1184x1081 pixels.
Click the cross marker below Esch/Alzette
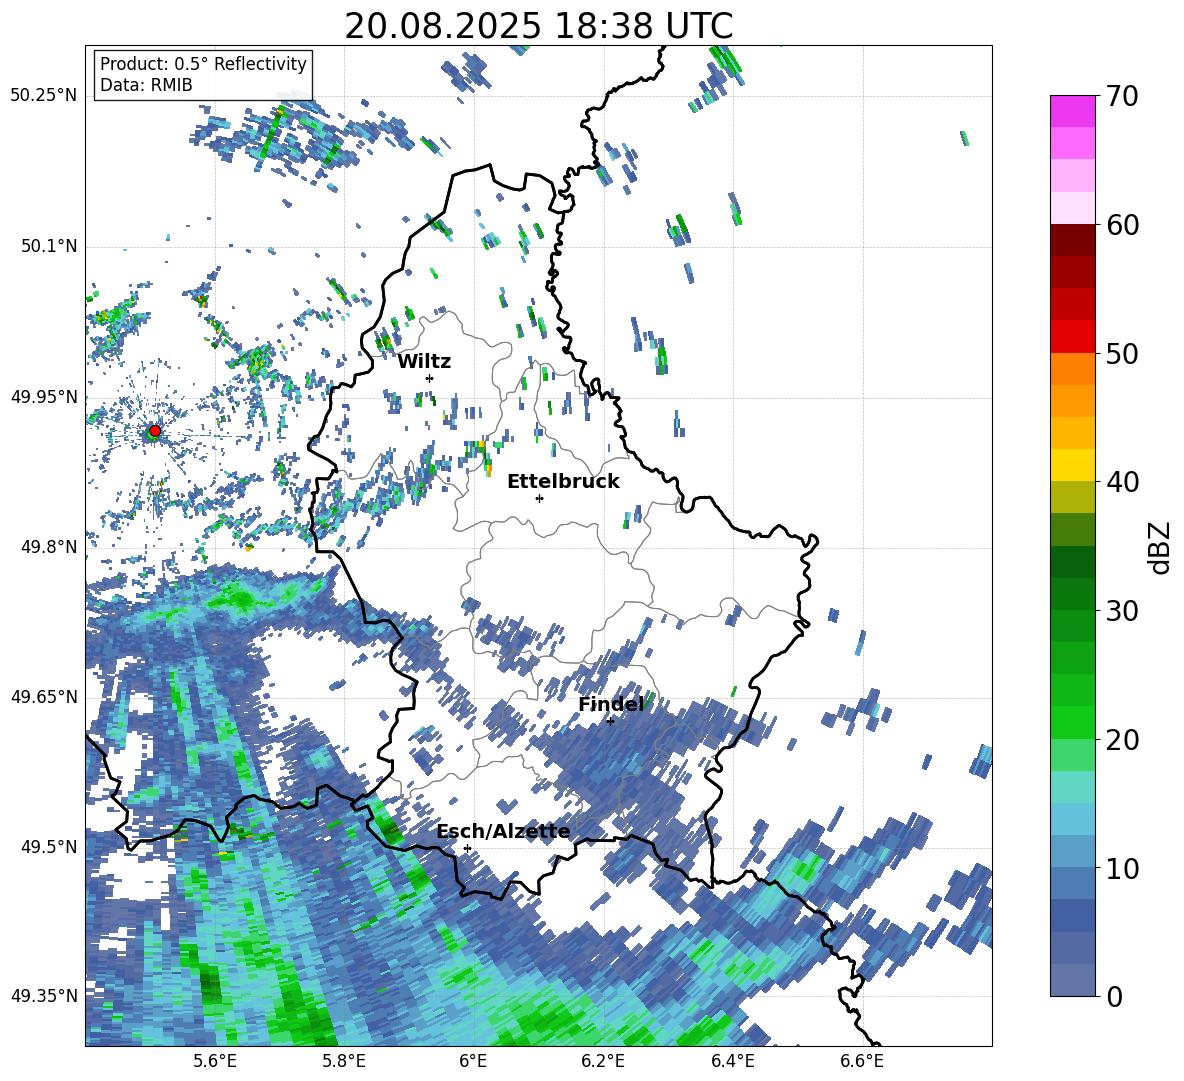coord(467,848)
